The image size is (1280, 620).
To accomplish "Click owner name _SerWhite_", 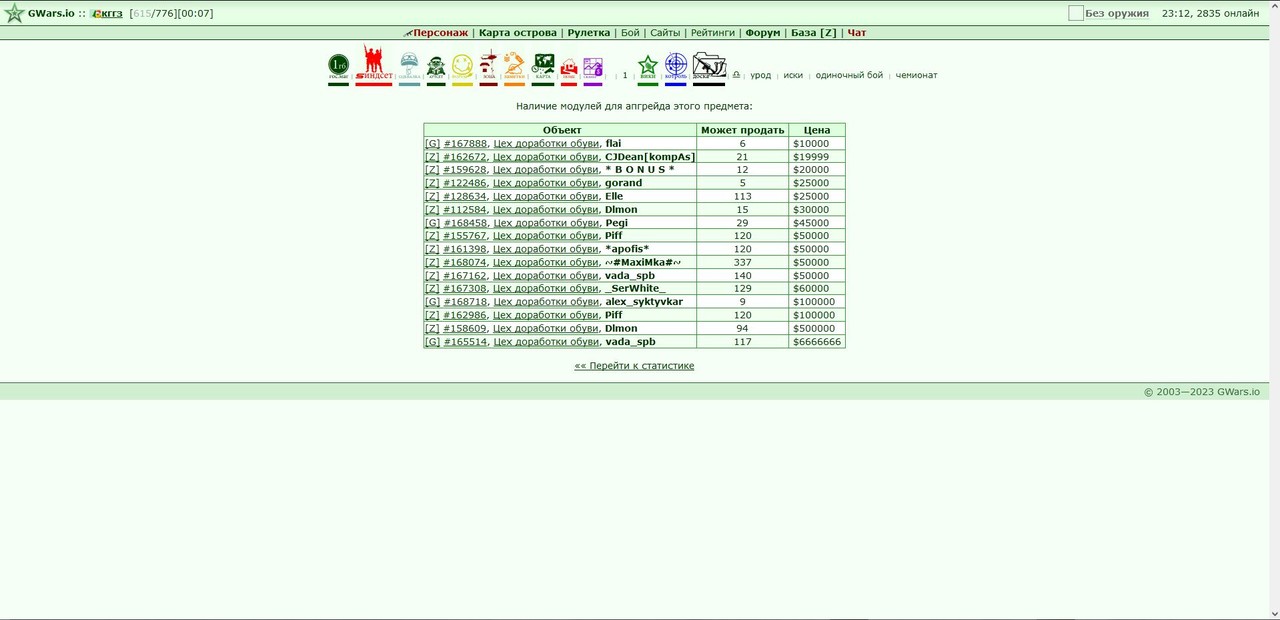I will 635,289.
